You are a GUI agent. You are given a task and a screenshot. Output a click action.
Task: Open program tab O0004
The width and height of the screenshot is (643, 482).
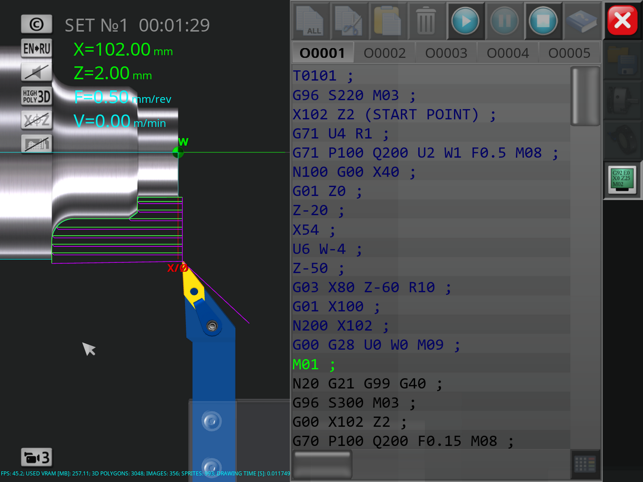507,53
